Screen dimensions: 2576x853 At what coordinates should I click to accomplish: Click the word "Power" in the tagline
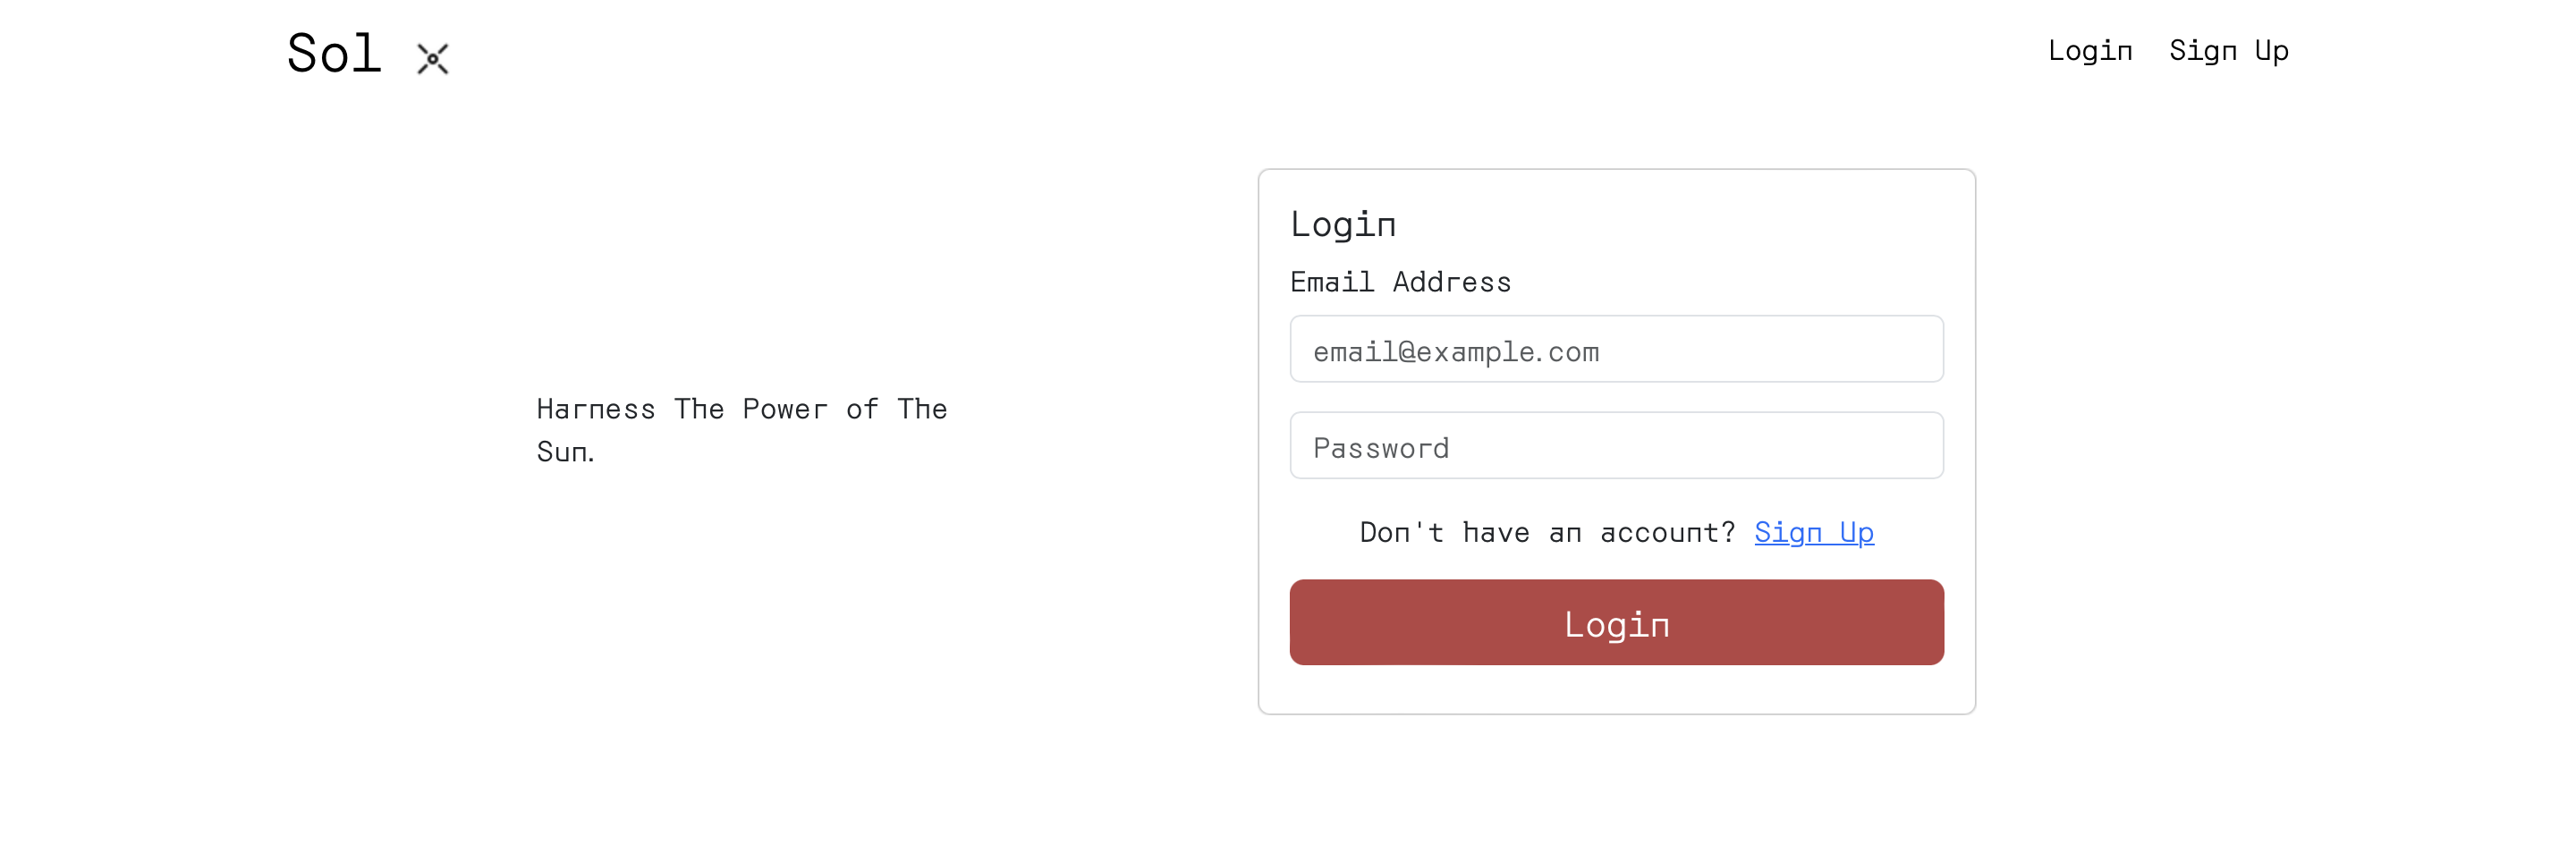784,409
